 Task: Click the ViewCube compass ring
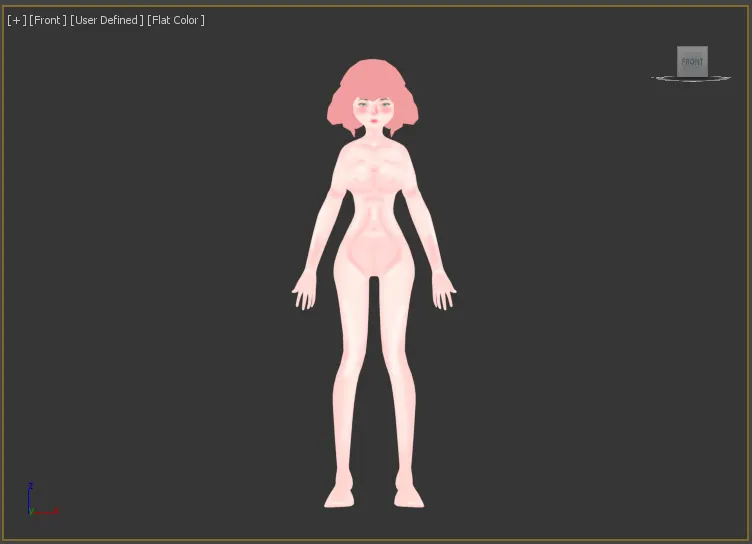(x=719, y=79)
